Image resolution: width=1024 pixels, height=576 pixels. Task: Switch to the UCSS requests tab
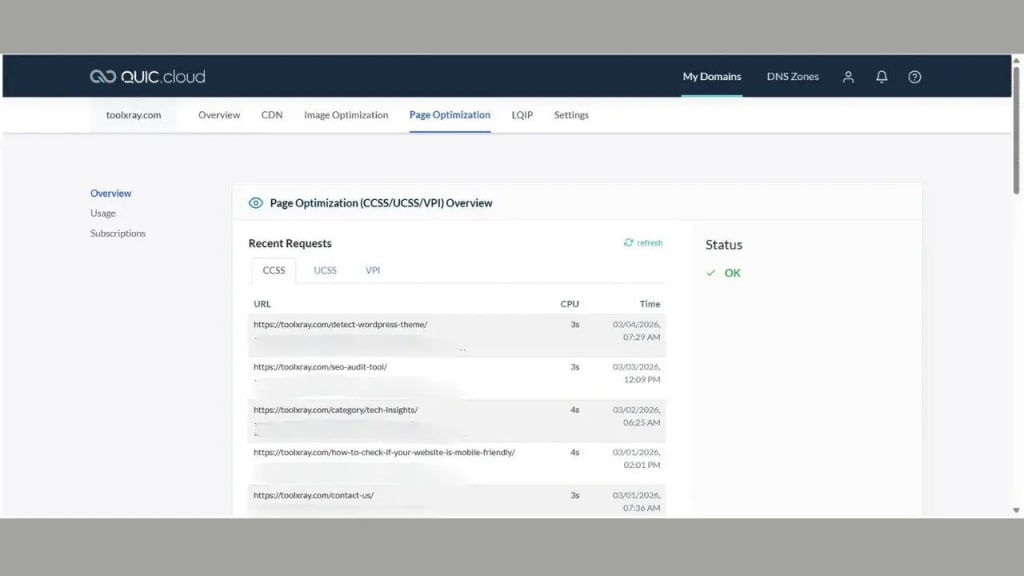[324, 270]
